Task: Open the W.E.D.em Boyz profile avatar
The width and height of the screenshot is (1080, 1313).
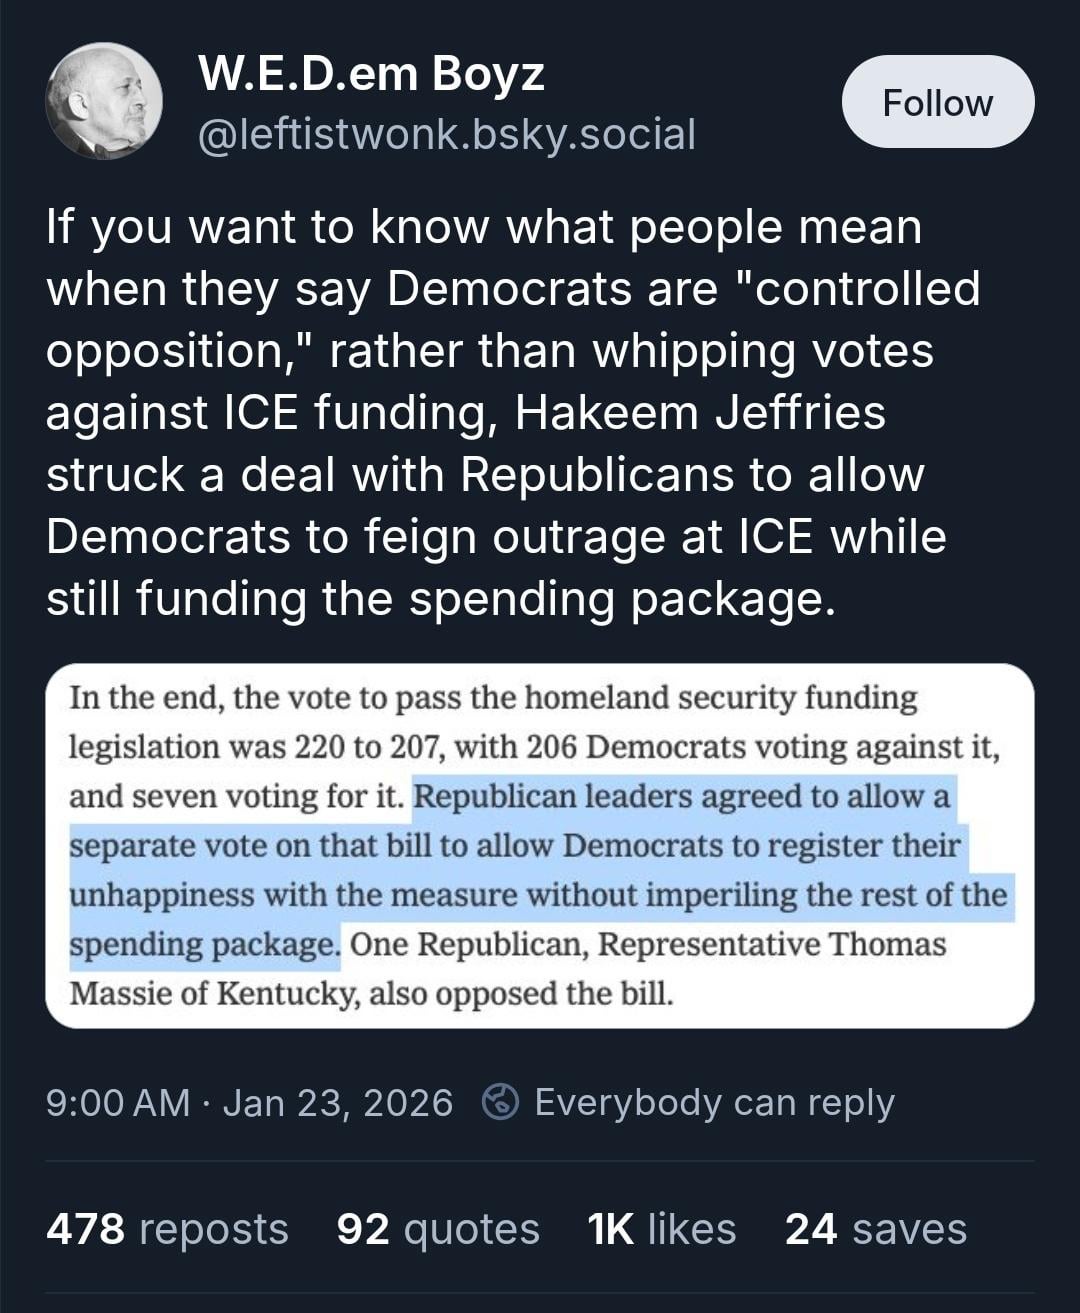Action: [x=103, y=101]
